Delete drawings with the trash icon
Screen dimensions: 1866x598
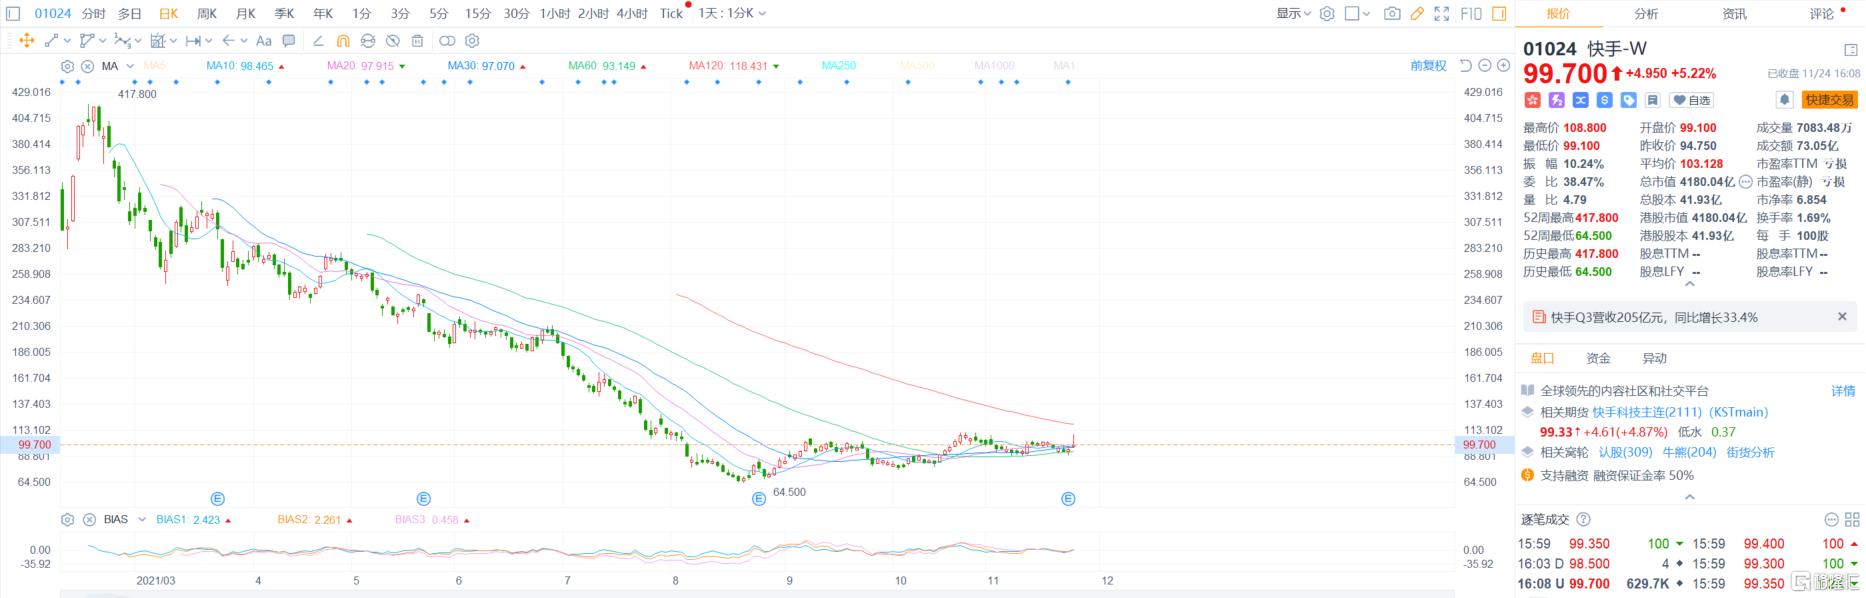pos(417,41)
